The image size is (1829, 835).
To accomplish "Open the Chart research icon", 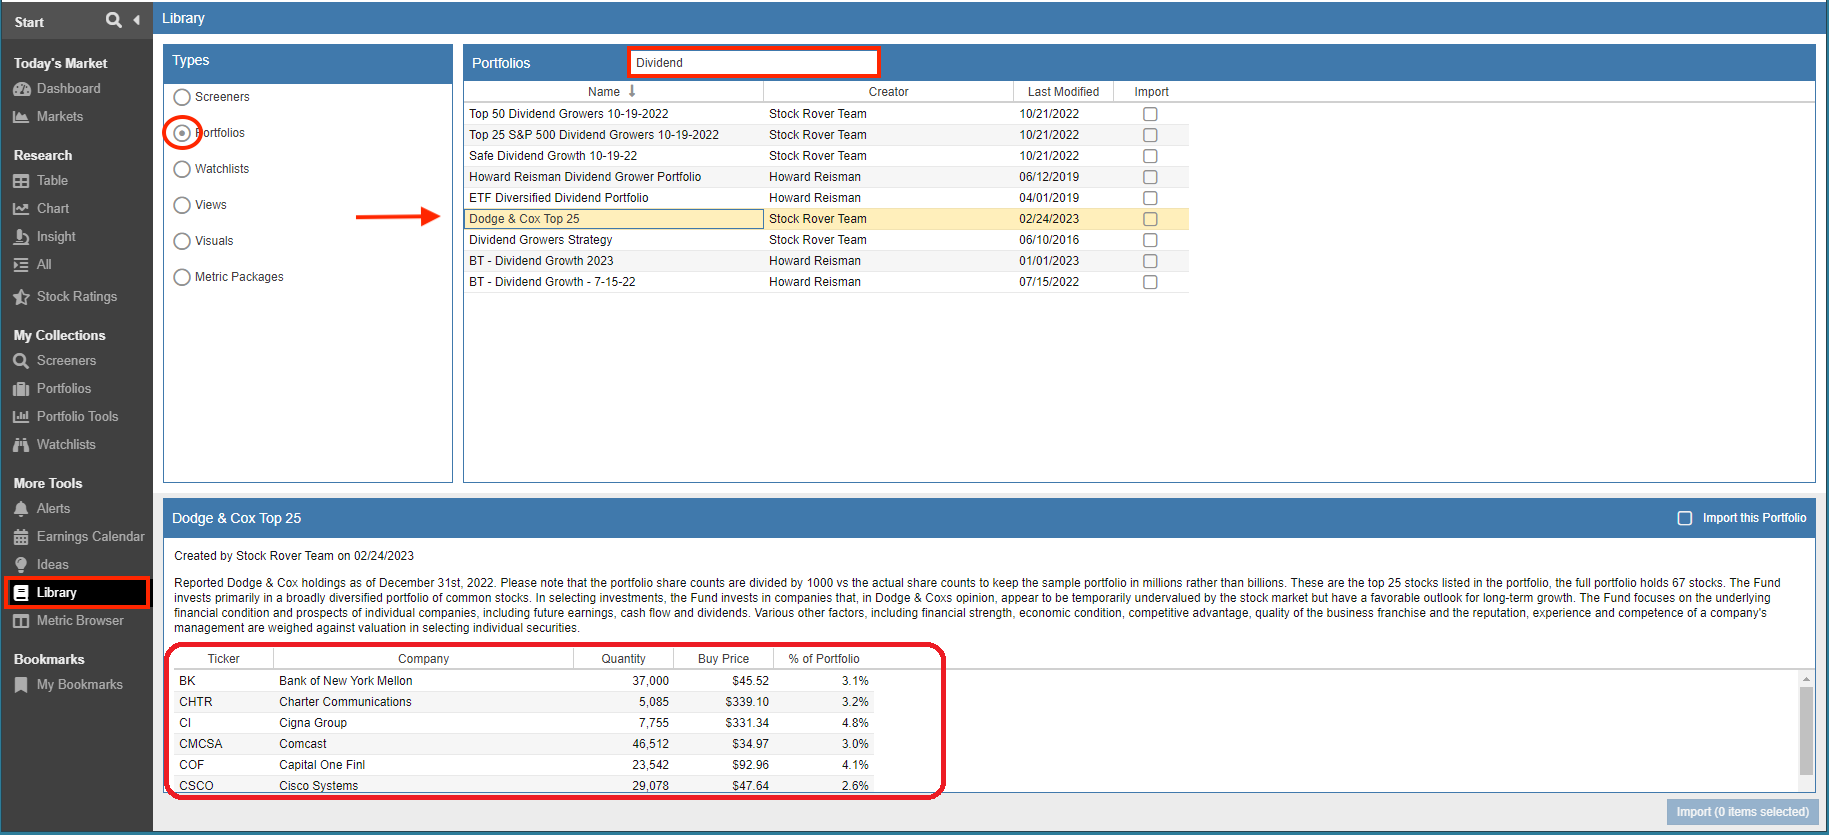I will [21, 209].
